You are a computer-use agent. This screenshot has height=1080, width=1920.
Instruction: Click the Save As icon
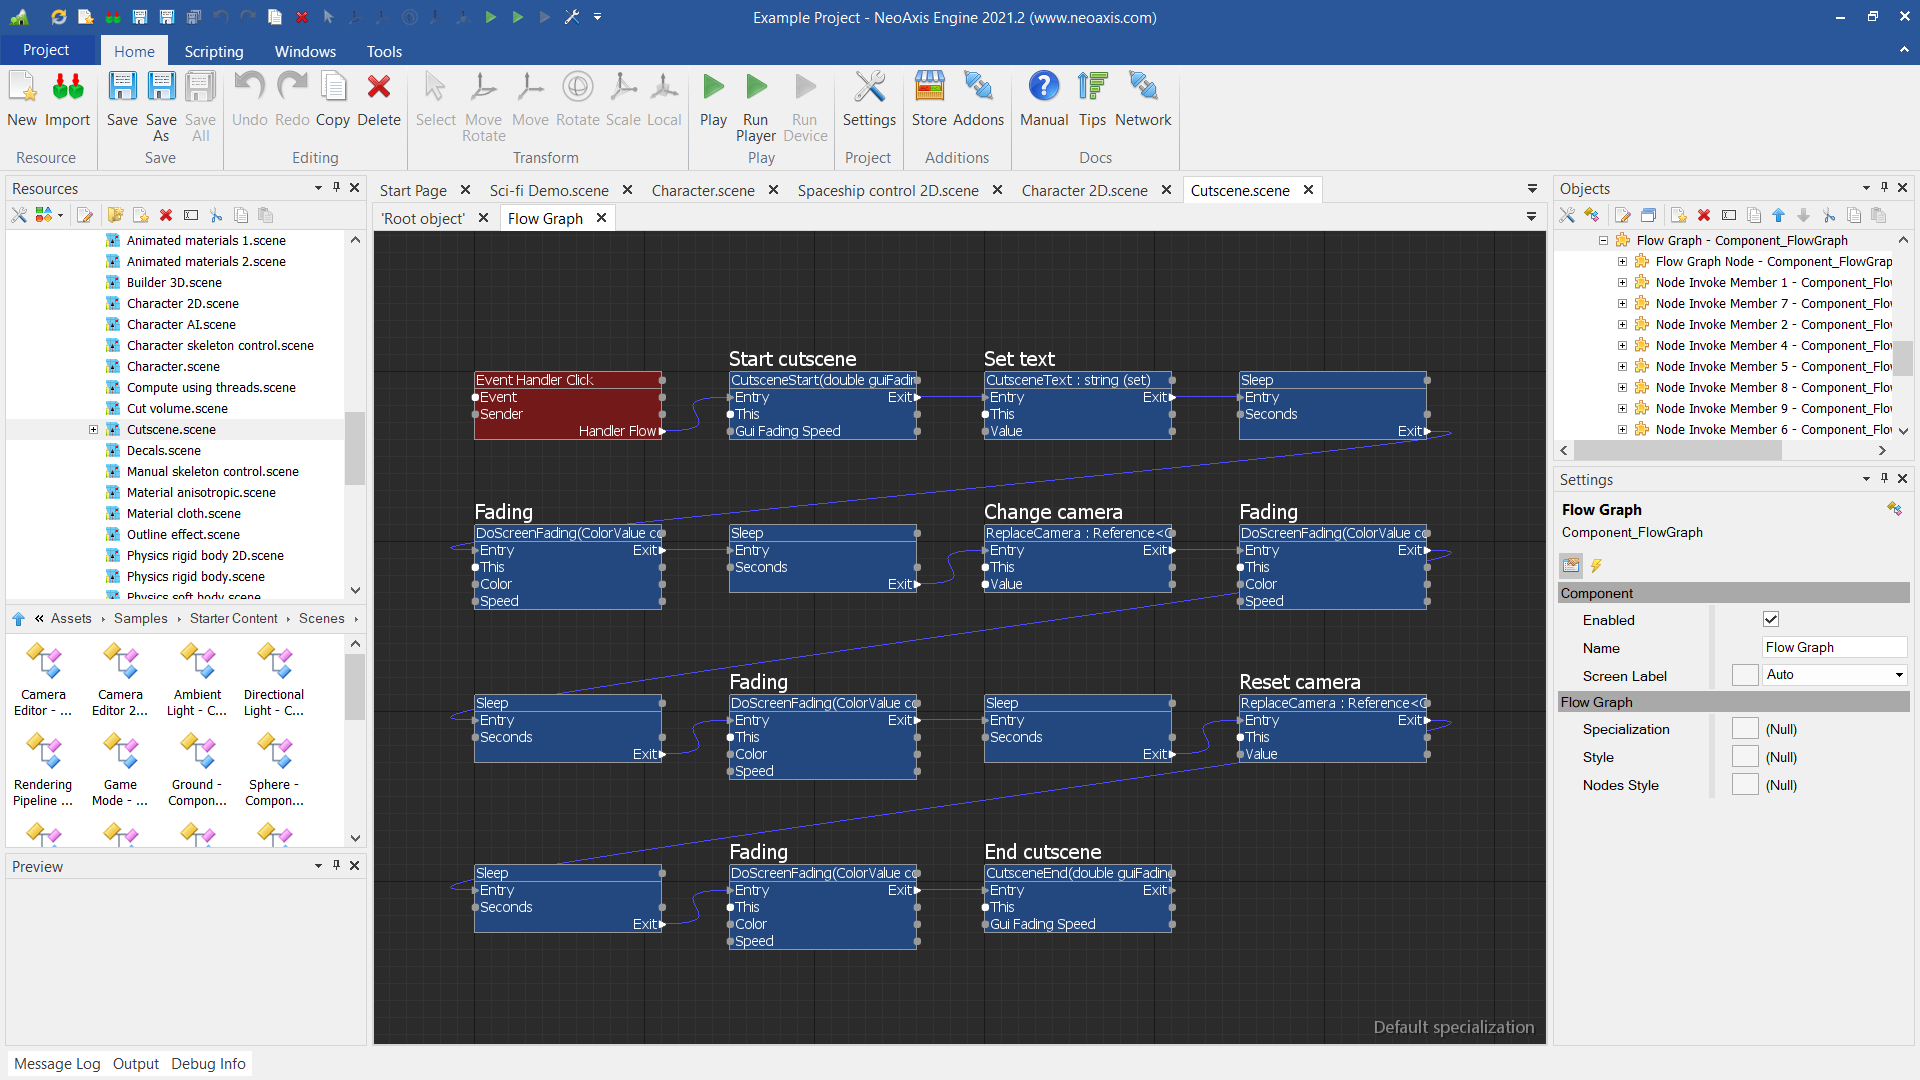pos(161,88)
